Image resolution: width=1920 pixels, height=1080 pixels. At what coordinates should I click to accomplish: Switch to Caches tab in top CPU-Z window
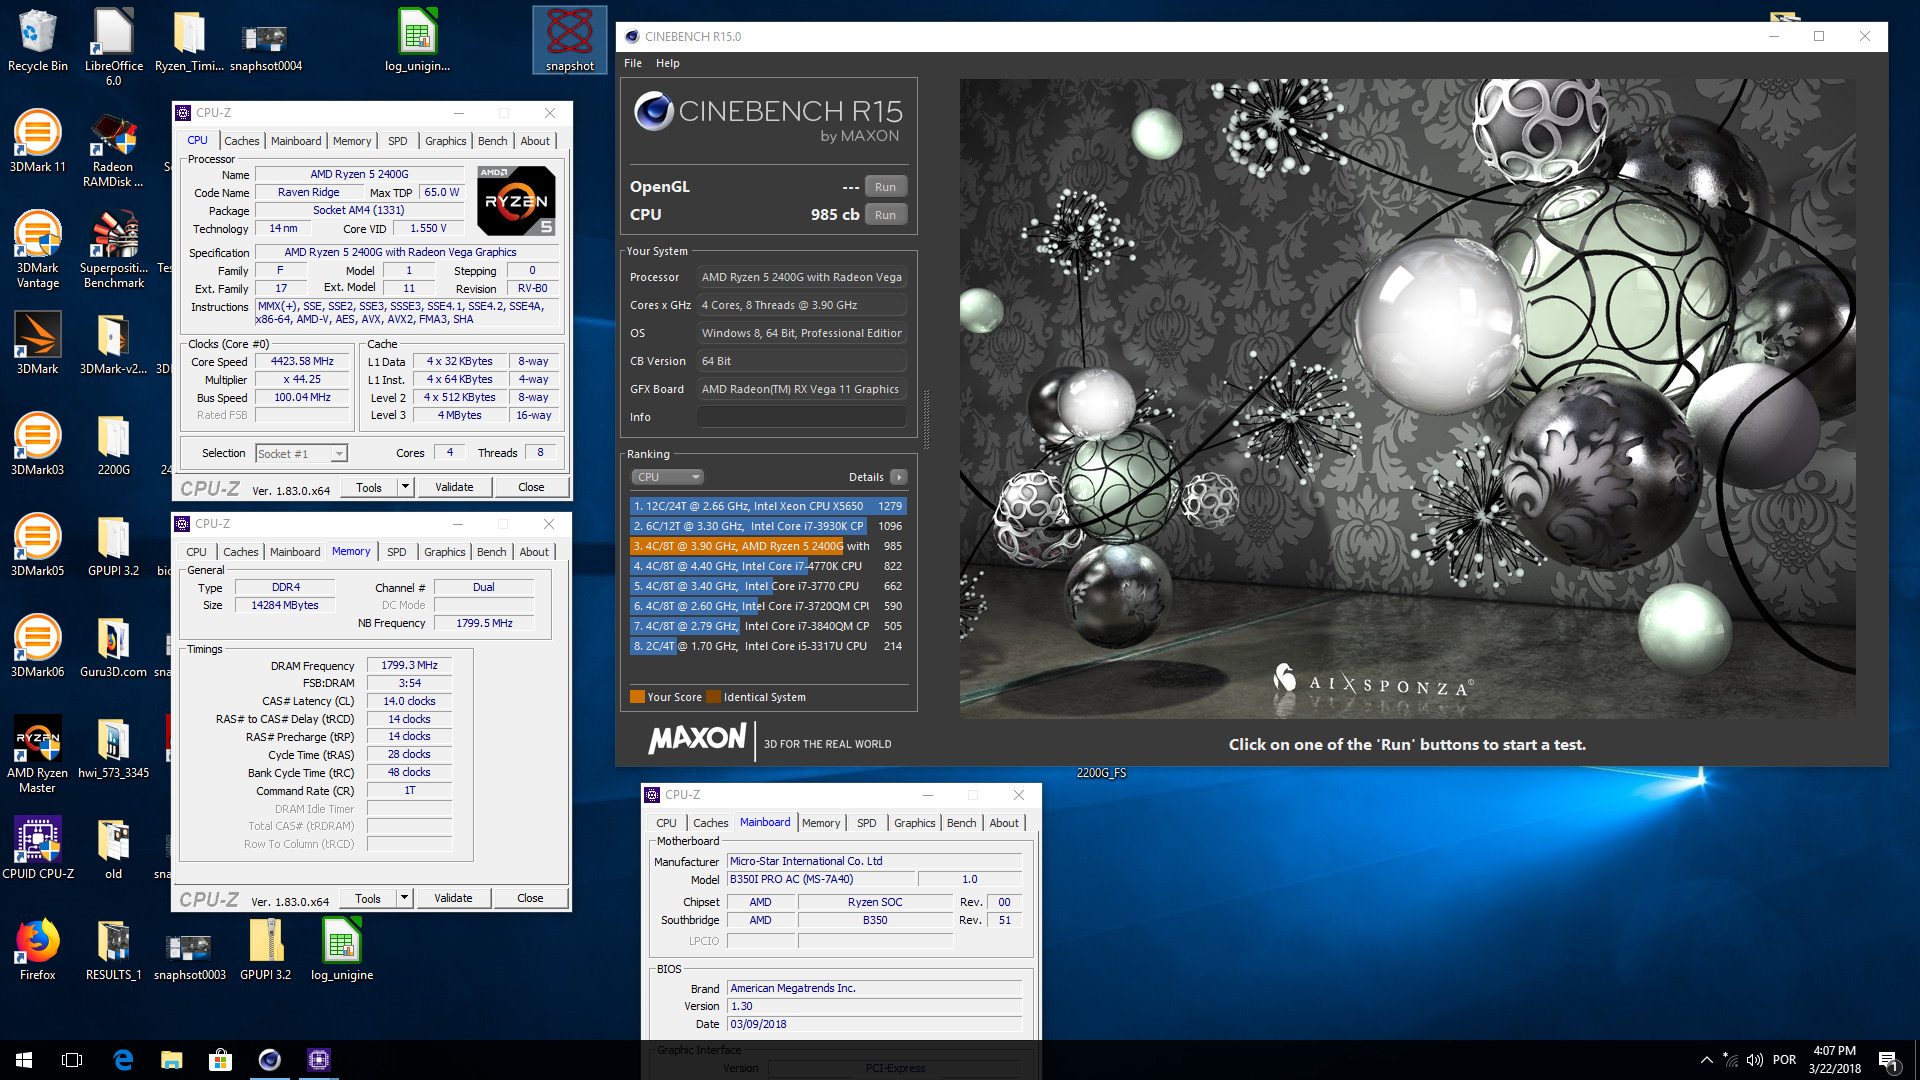tap(241, 141)
